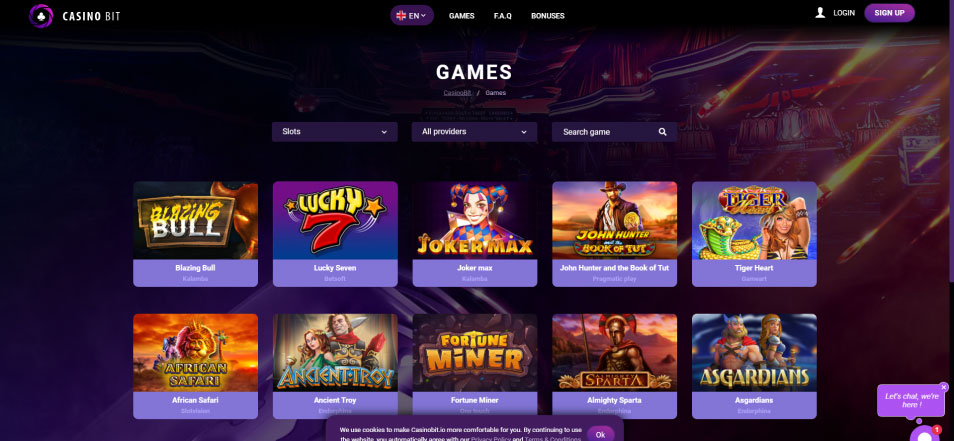Click the Sign Up button

click(x=890, y=13)
